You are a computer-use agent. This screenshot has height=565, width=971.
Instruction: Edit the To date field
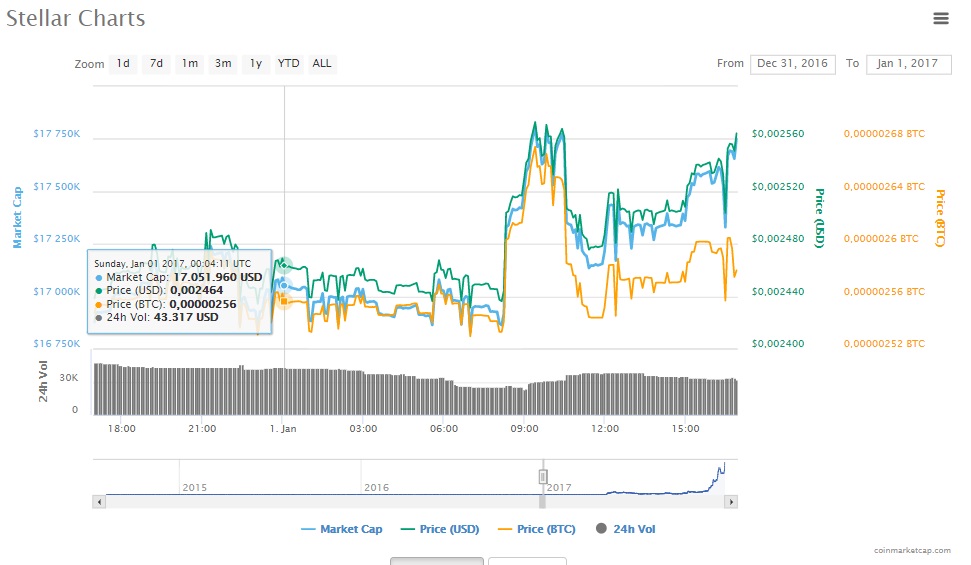pos(908,64)
